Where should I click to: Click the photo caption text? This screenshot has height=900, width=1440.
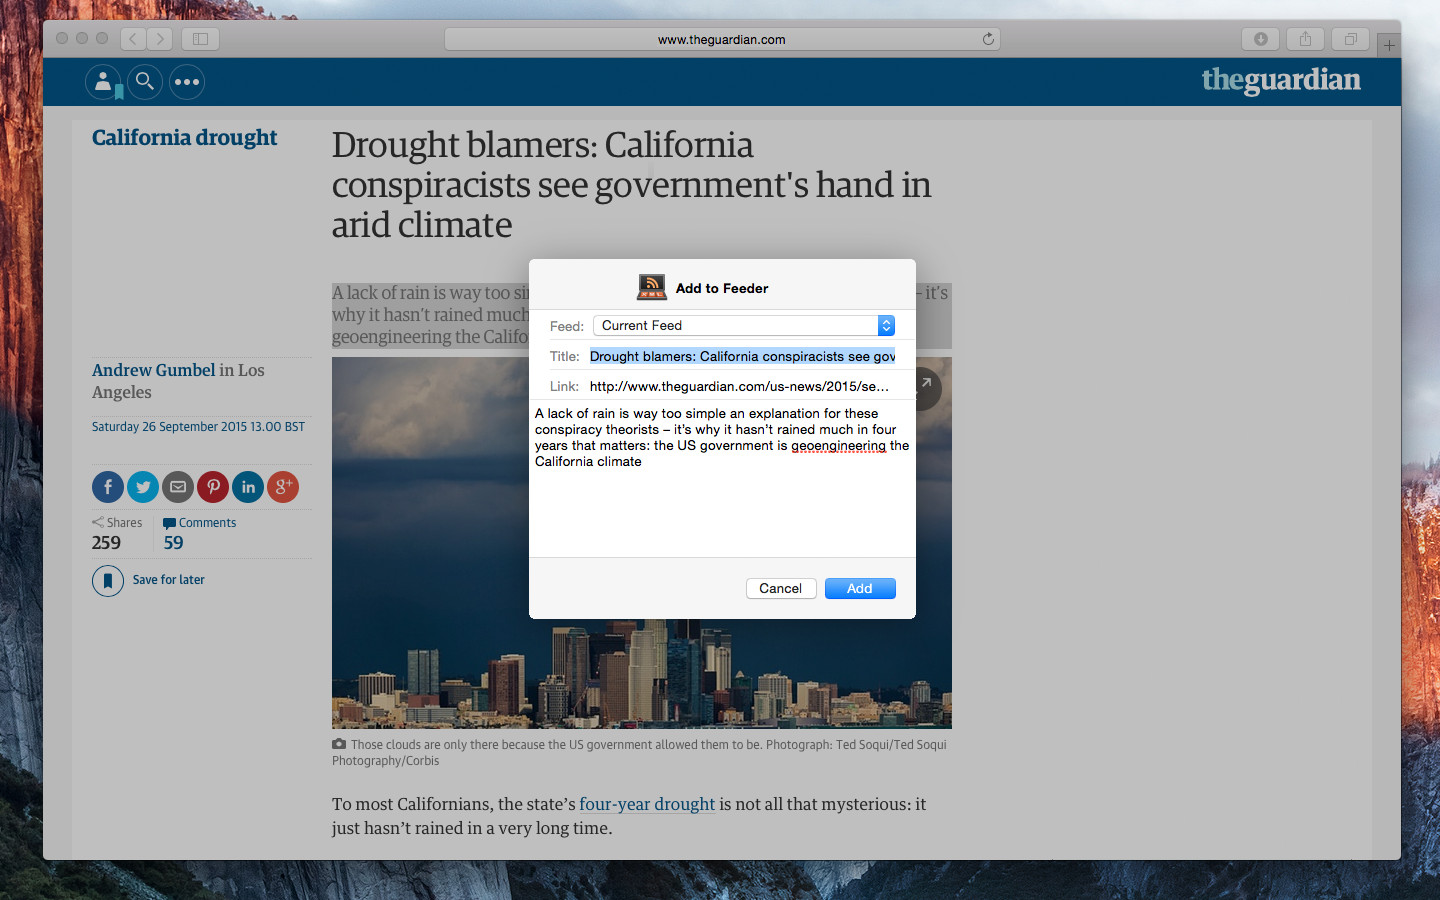click(x=640, y=752)
